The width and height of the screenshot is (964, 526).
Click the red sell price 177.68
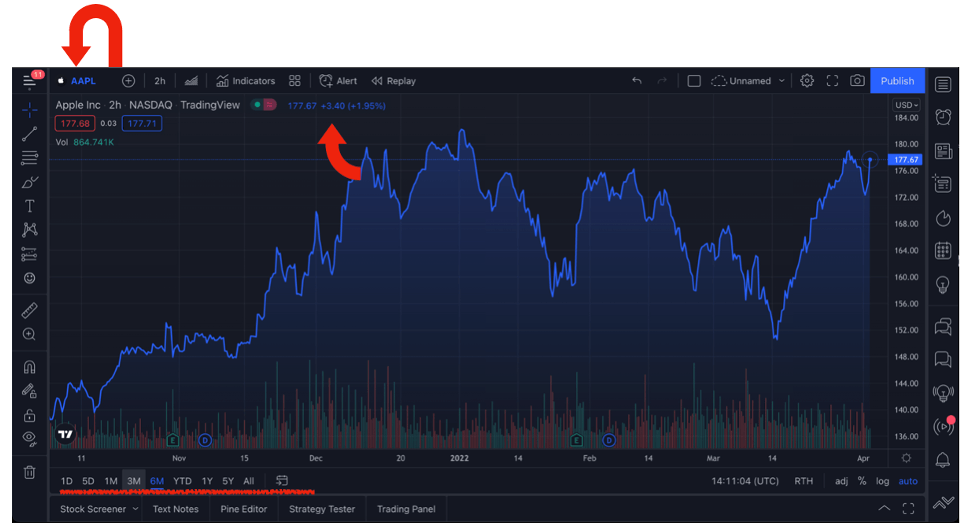click(75, 124)
